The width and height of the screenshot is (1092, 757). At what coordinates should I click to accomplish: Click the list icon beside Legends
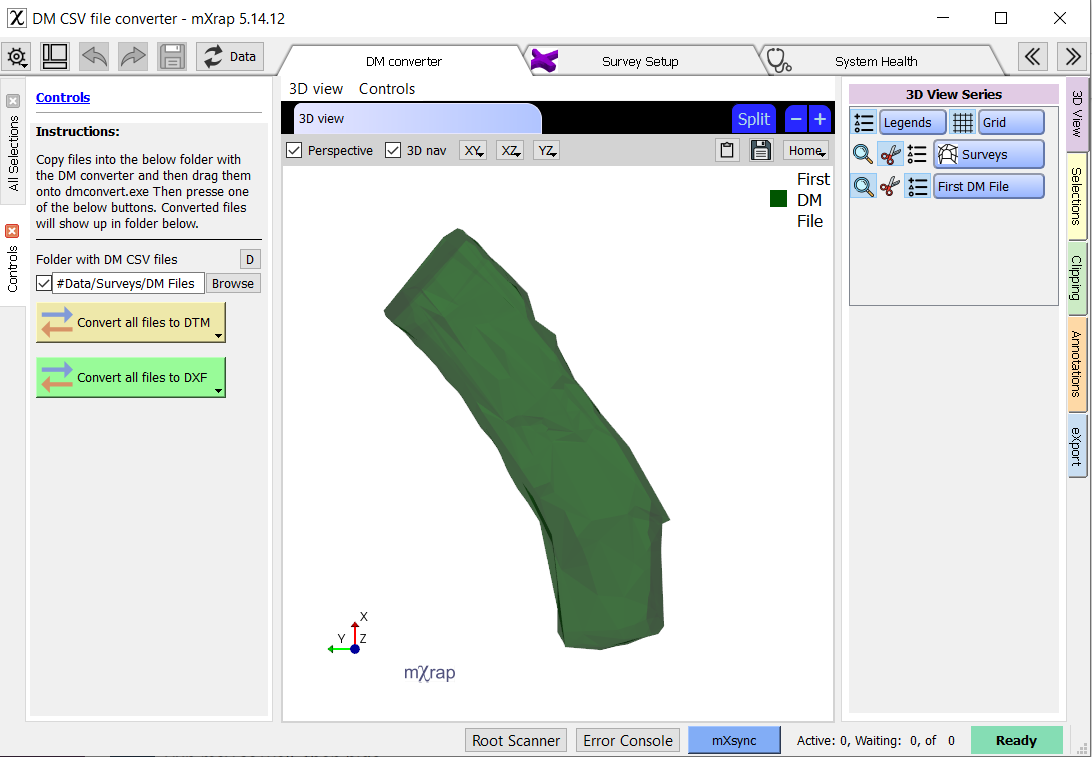[864, 123]
